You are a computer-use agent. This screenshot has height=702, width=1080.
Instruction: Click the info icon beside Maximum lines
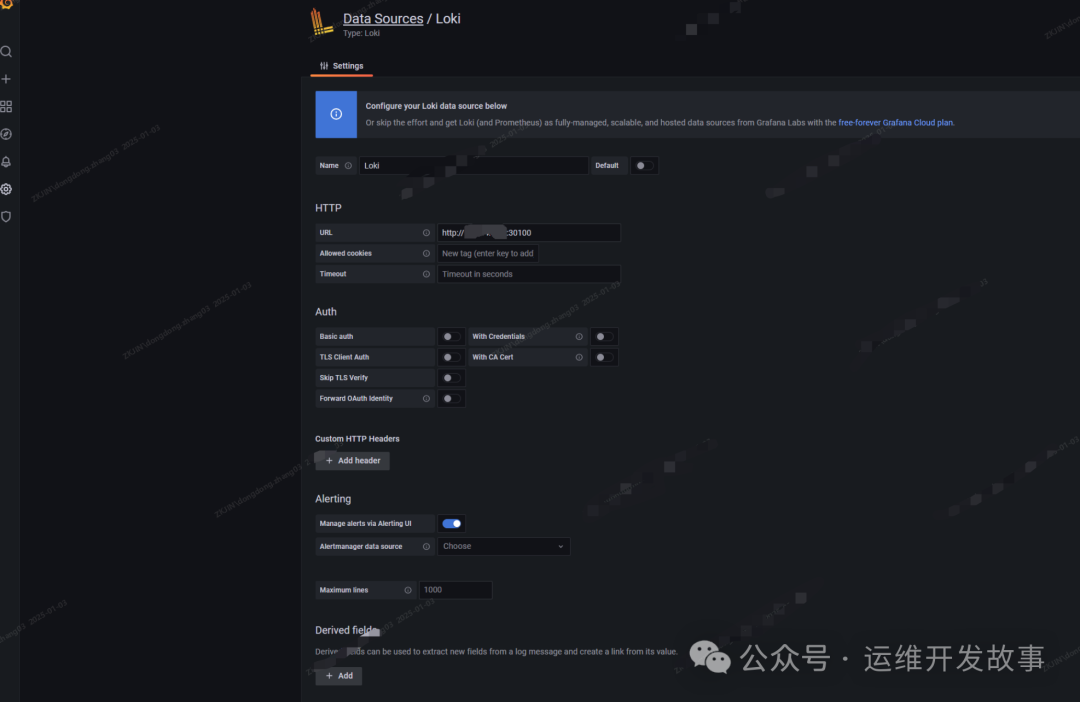(408, 590)
